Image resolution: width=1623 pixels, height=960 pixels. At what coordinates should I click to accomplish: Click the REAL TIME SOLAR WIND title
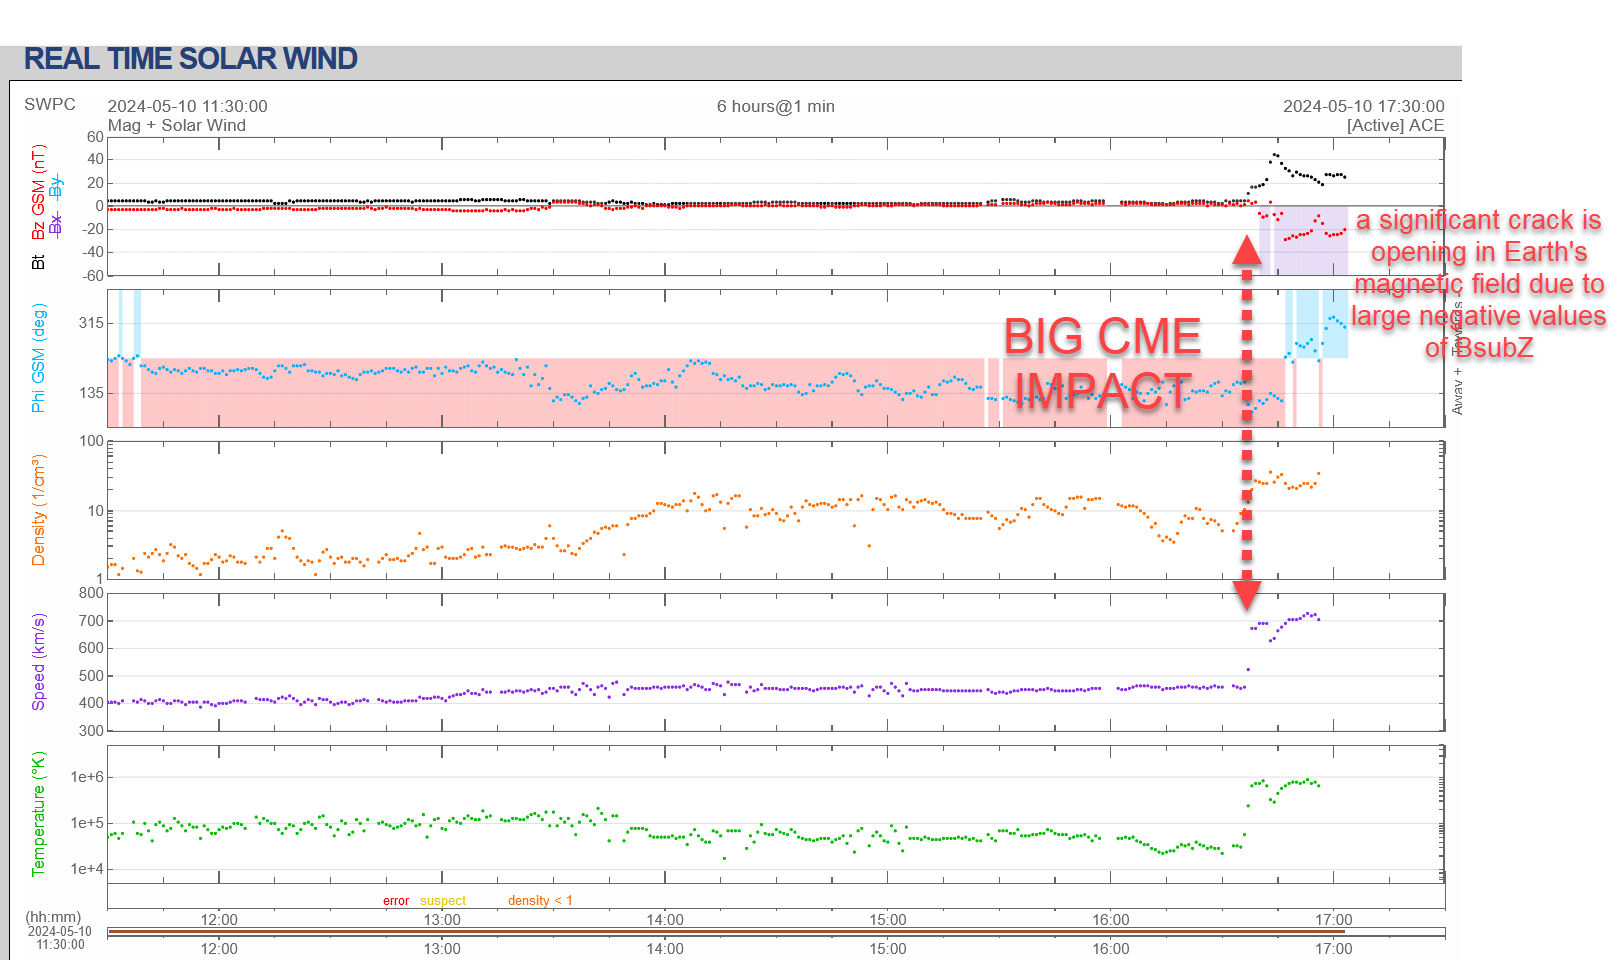[190, 59]
